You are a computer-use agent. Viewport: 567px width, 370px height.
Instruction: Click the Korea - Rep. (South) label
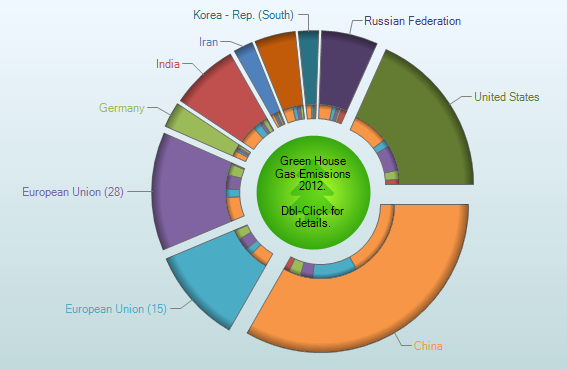(x=243, y=15)
